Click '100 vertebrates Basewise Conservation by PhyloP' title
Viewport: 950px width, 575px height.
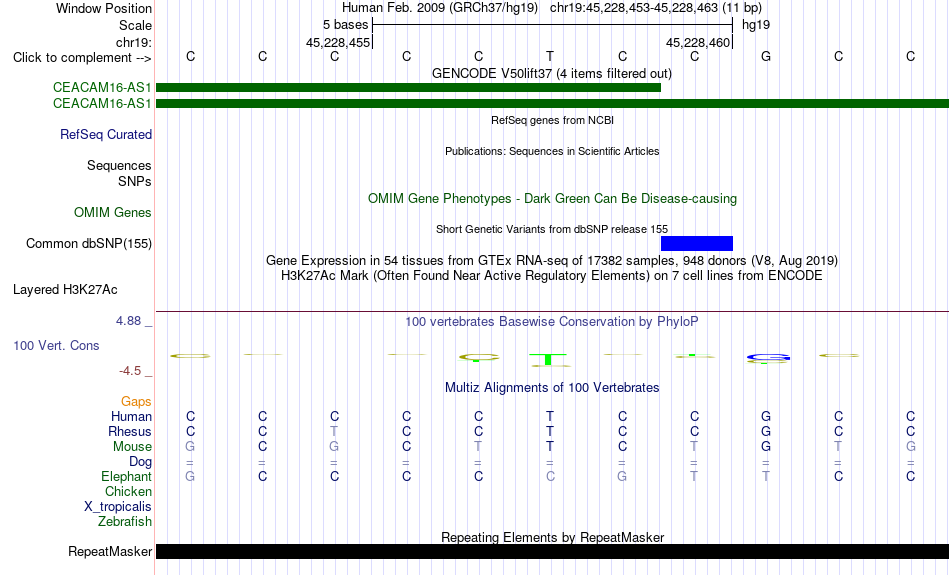[552, 322]
